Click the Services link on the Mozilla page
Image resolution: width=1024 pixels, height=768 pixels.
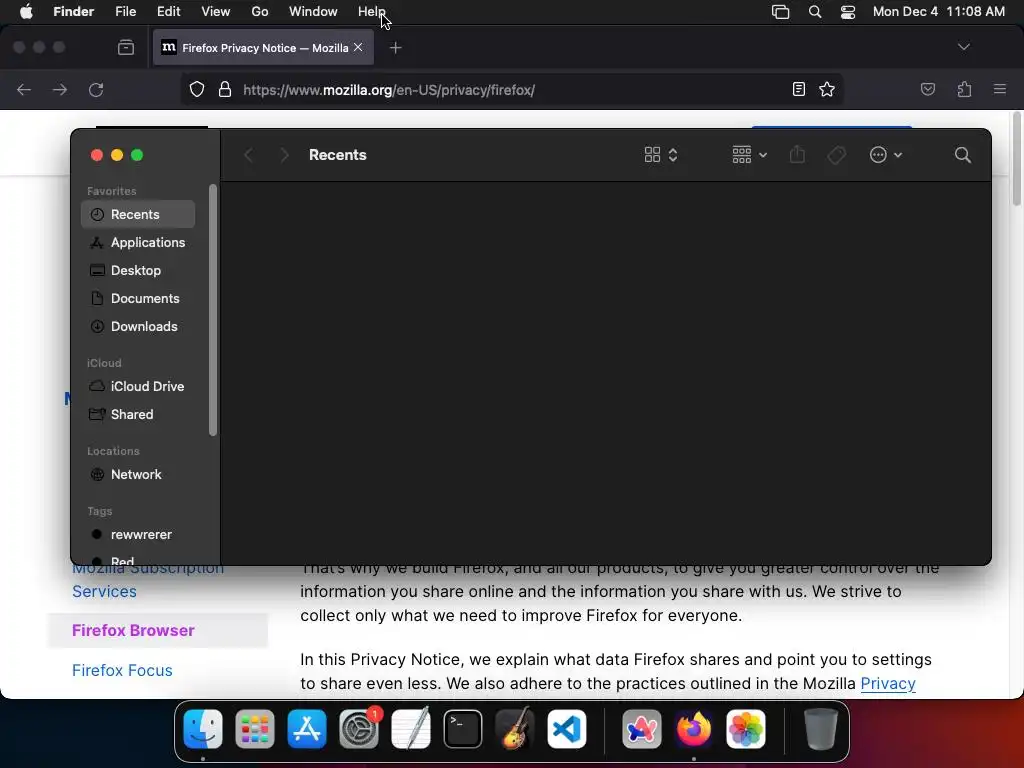point(104,591)
